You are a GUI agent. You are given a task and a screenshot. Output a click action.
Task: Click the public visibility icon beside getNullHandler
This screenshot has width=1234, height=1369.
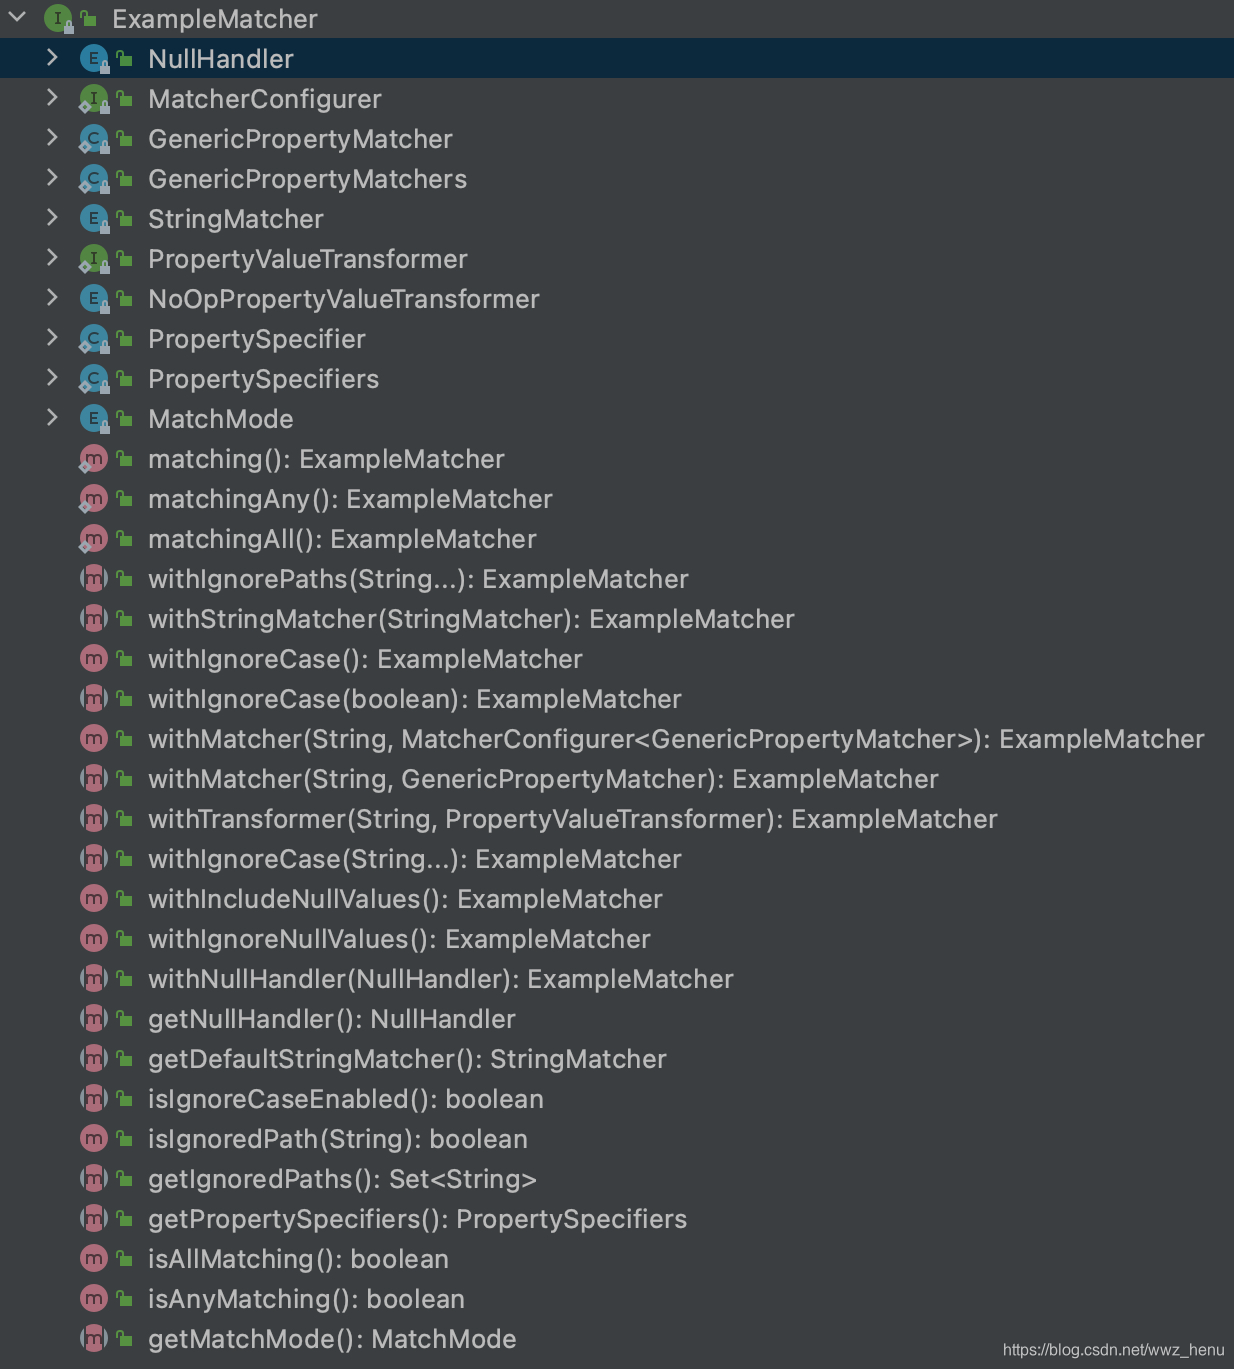125,1018
